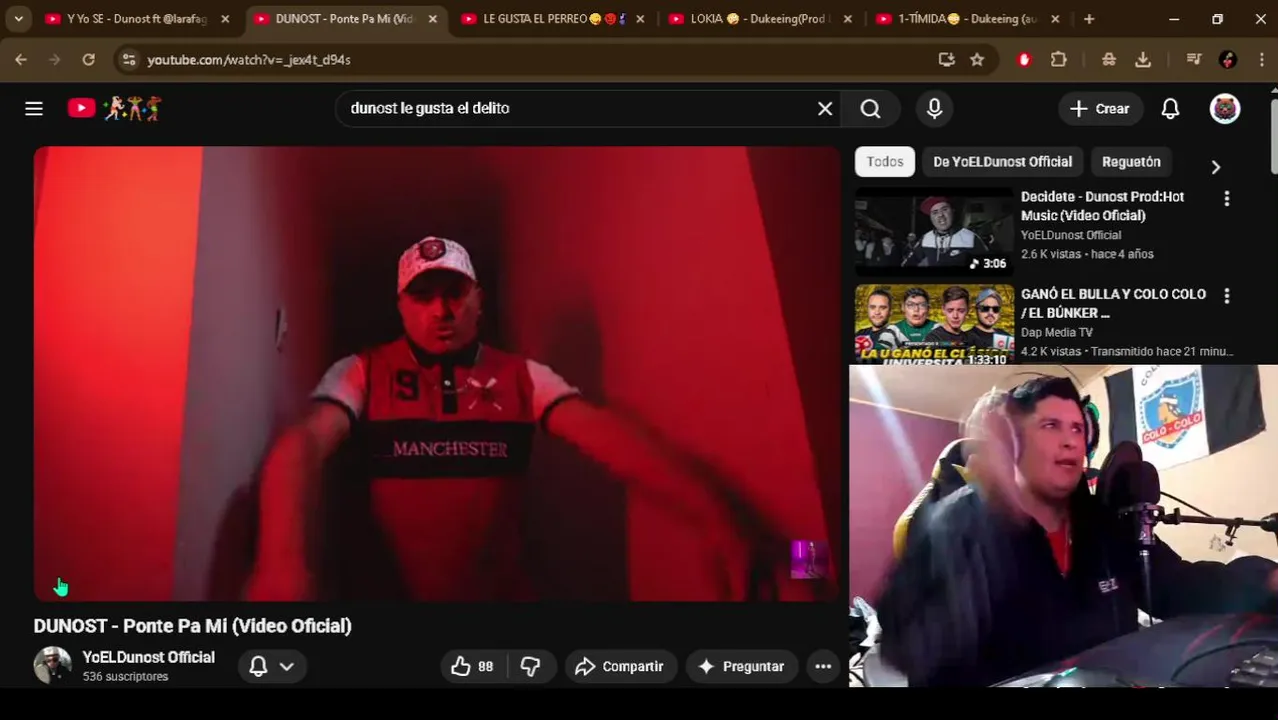1278x720 pixels.
Task: Install app icon in address bar
Action: point(946,60)
